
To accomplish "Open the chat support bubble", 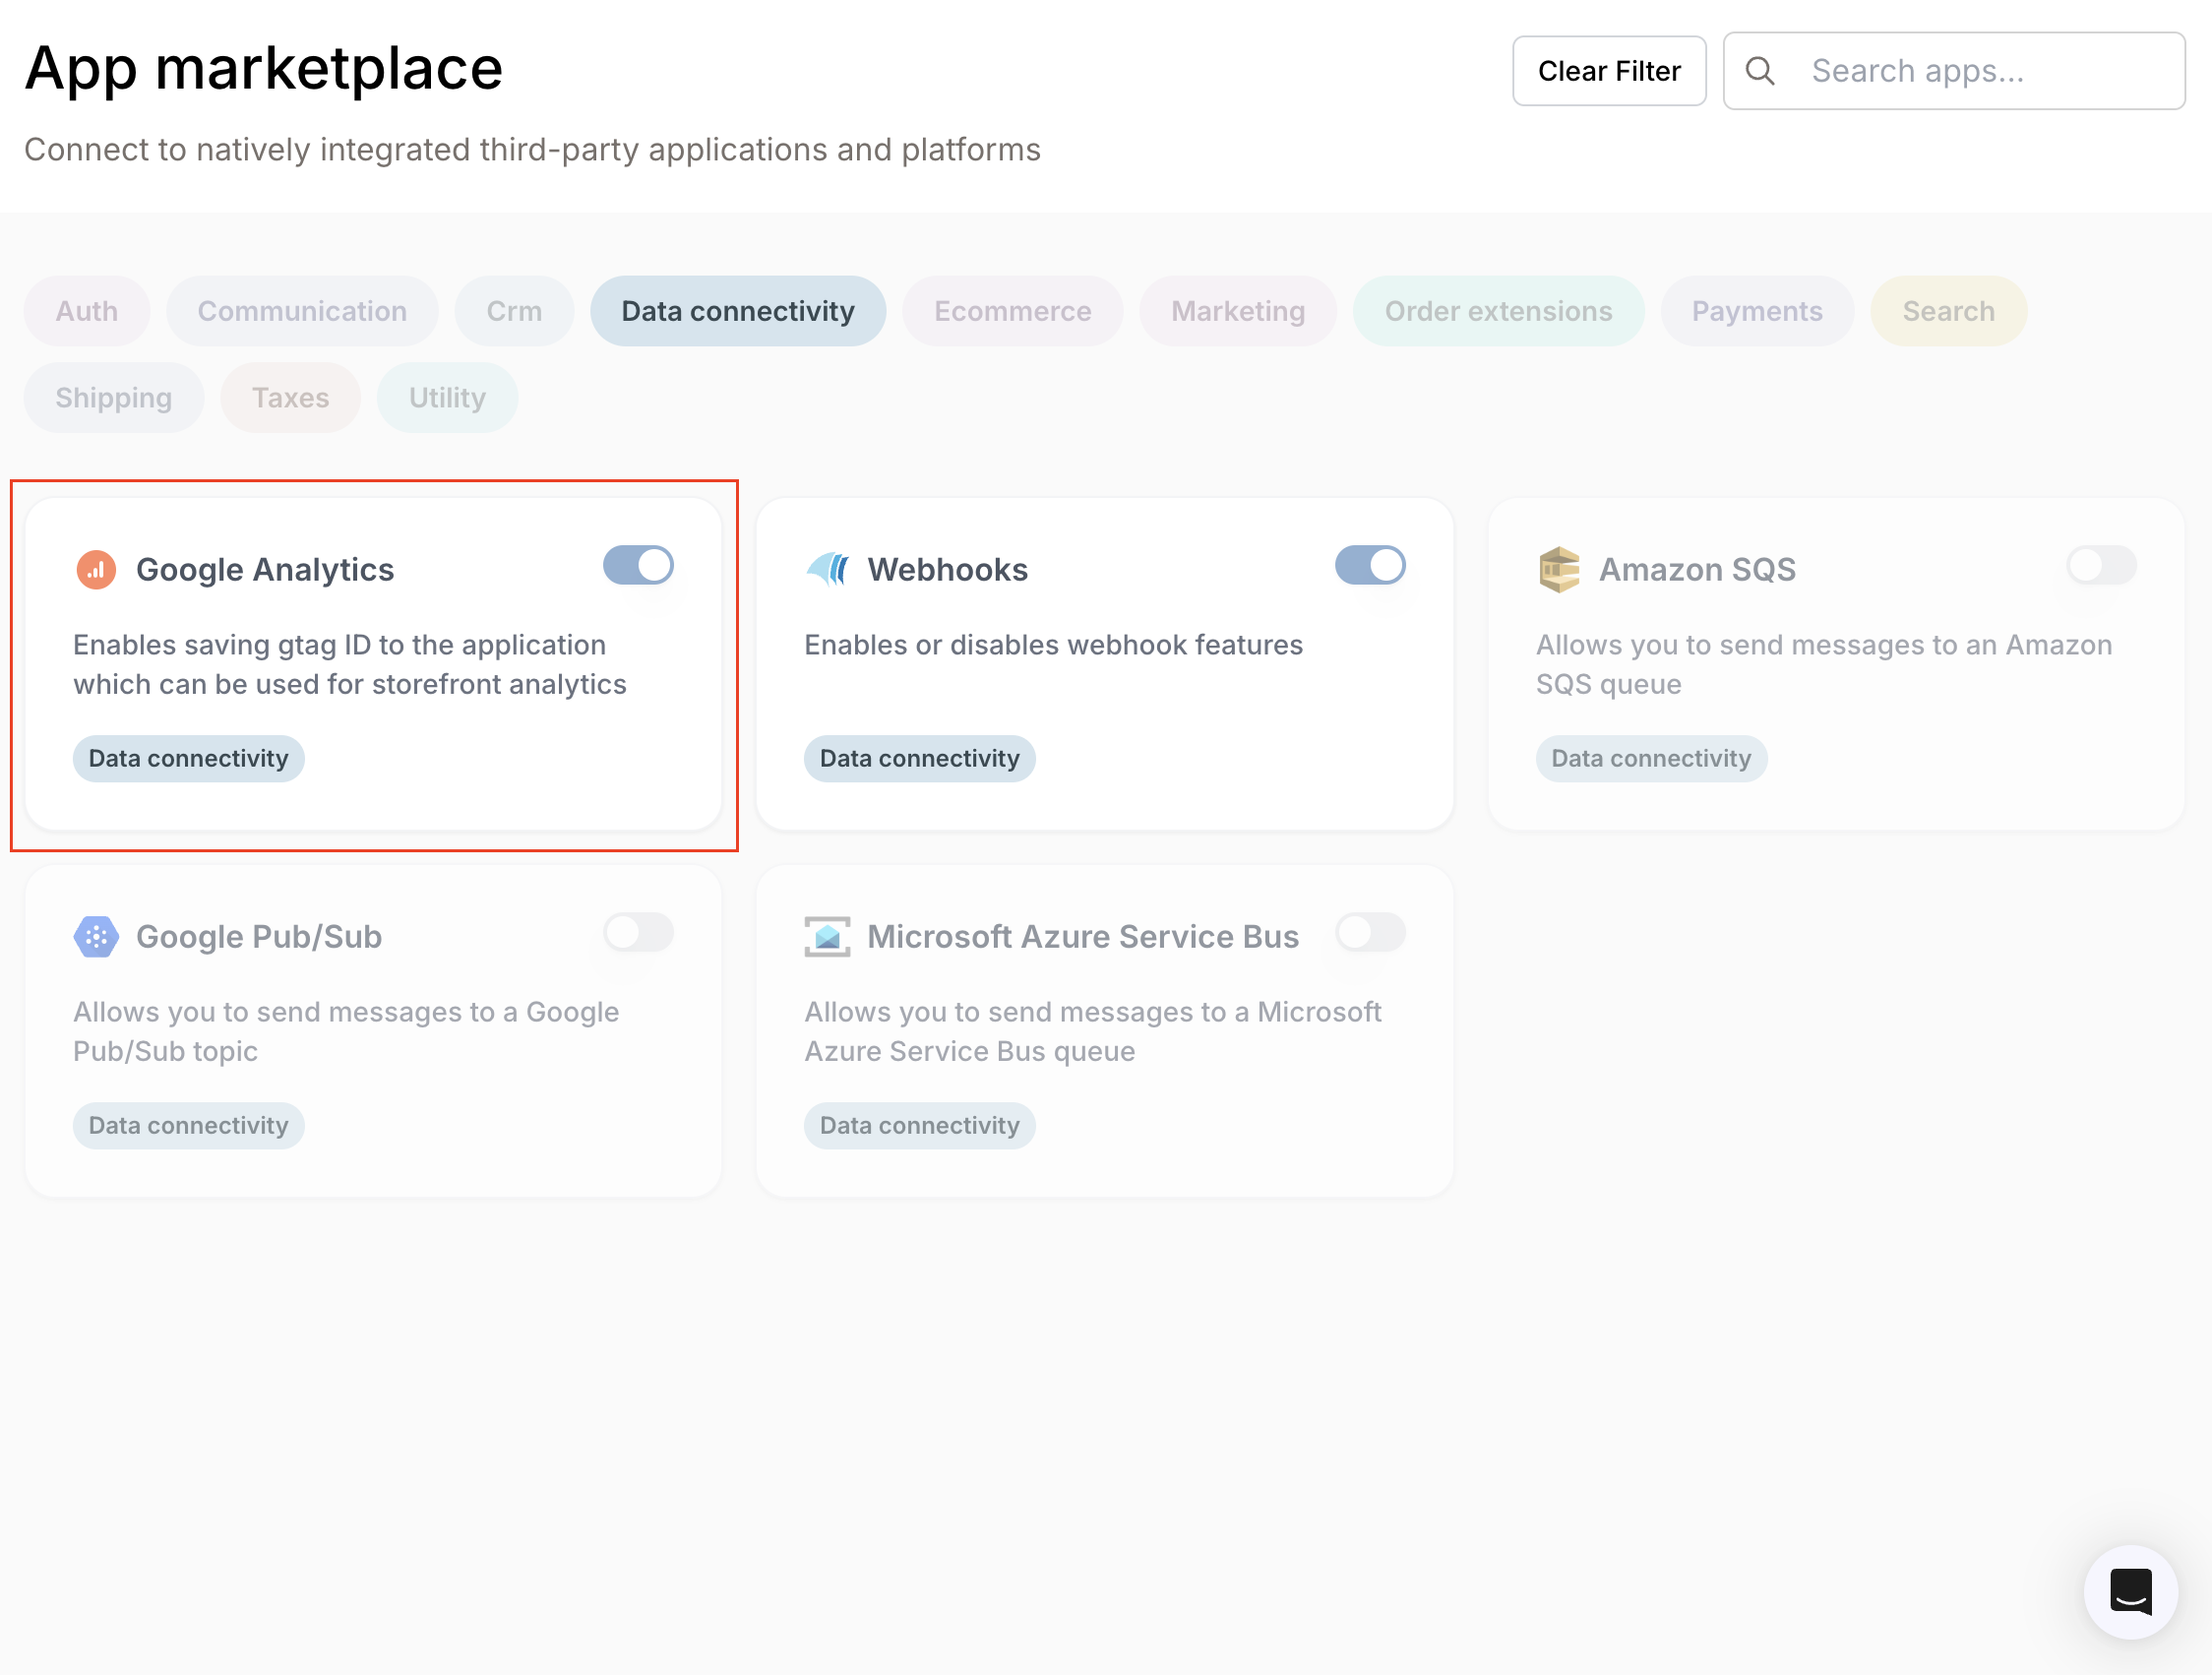I will [x=2131, y=1592].
